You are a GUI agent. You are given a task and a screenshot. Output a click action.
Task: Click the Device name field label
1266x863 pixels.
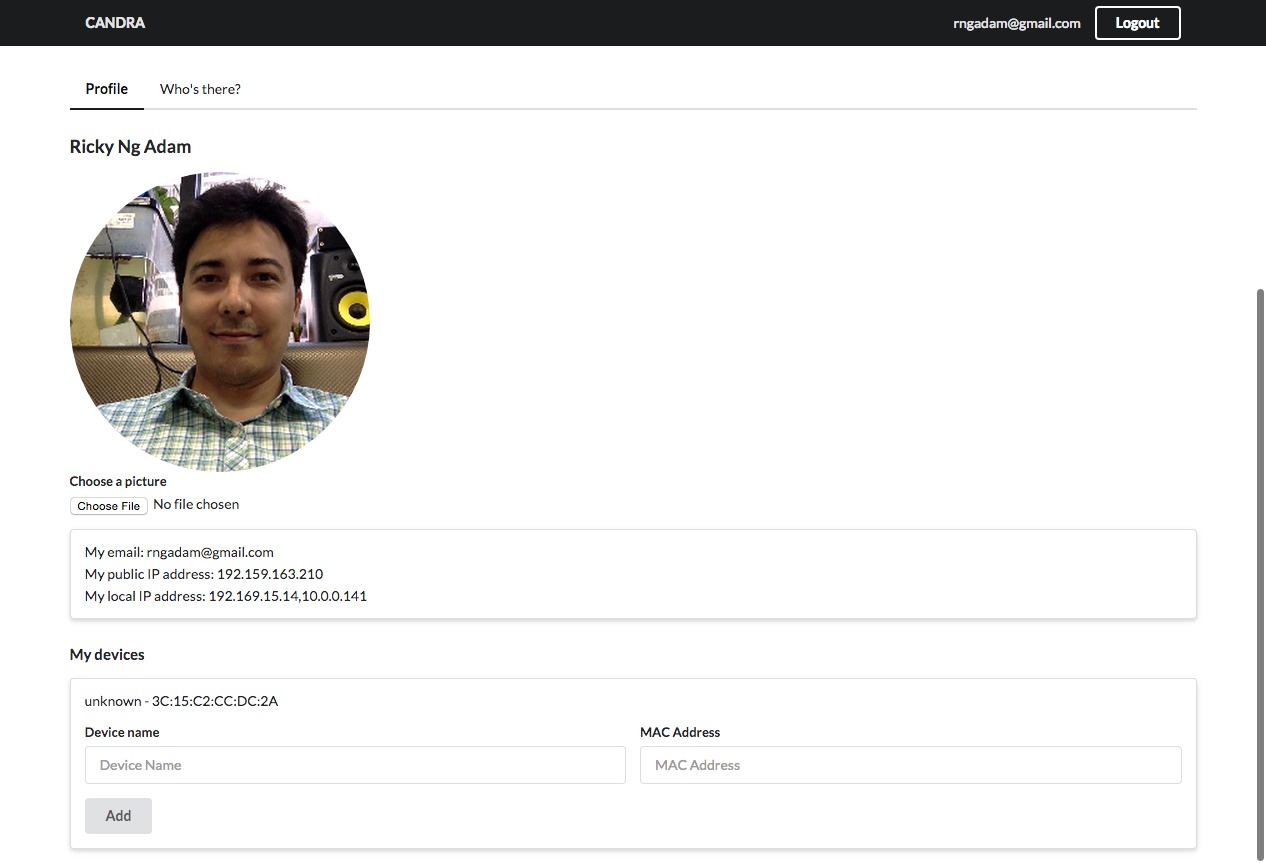point(122,733)
